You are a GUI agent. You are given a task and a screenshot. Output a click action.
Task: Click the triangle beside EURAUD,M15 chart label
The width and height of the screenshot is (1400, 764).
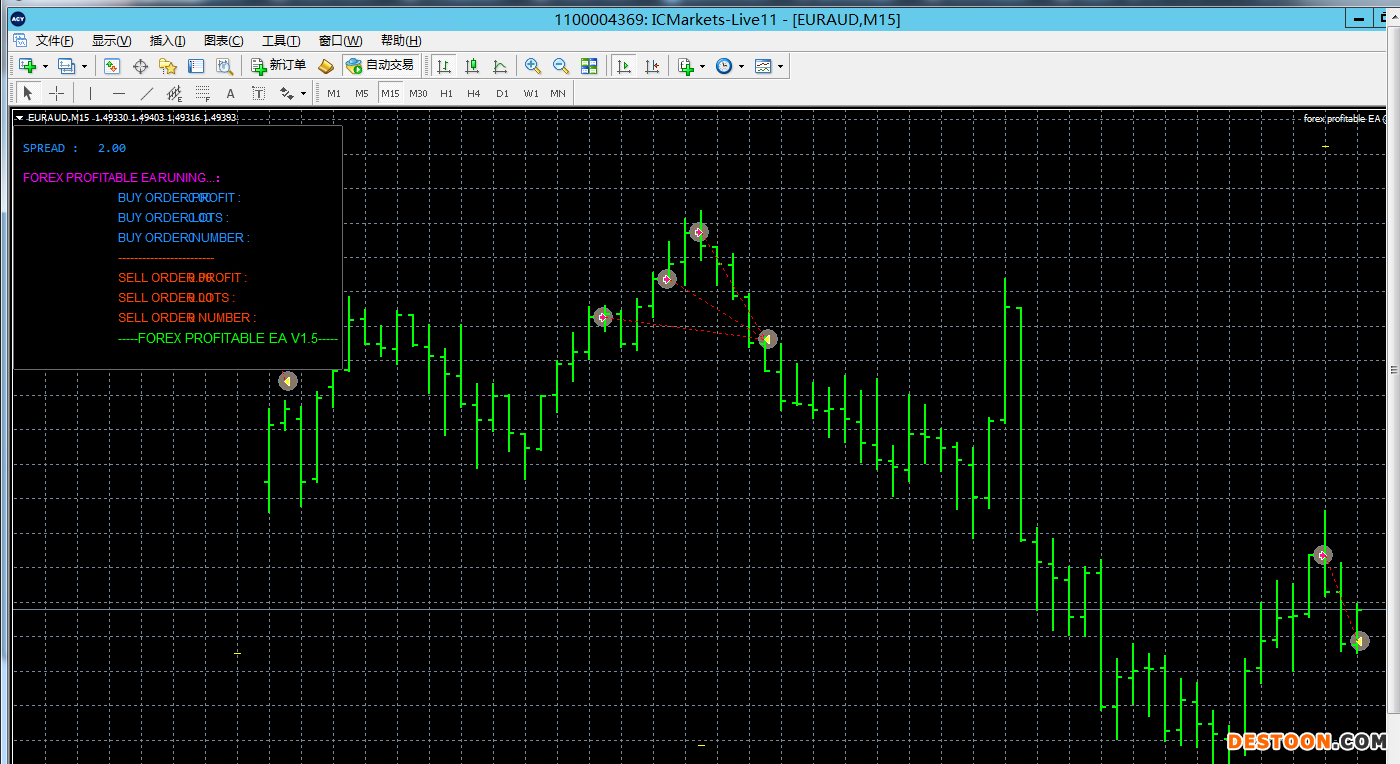tap(19, 118)
